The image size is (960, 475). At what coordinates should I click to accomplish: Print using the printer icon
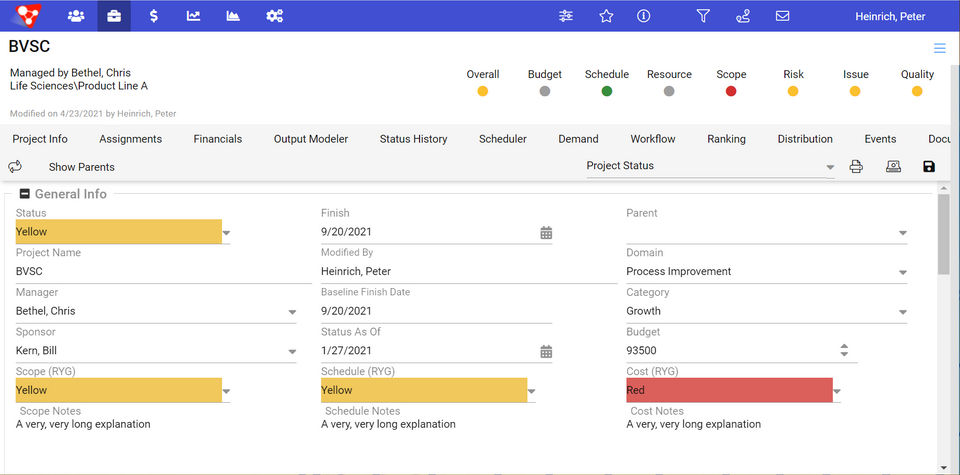[856, 167]
